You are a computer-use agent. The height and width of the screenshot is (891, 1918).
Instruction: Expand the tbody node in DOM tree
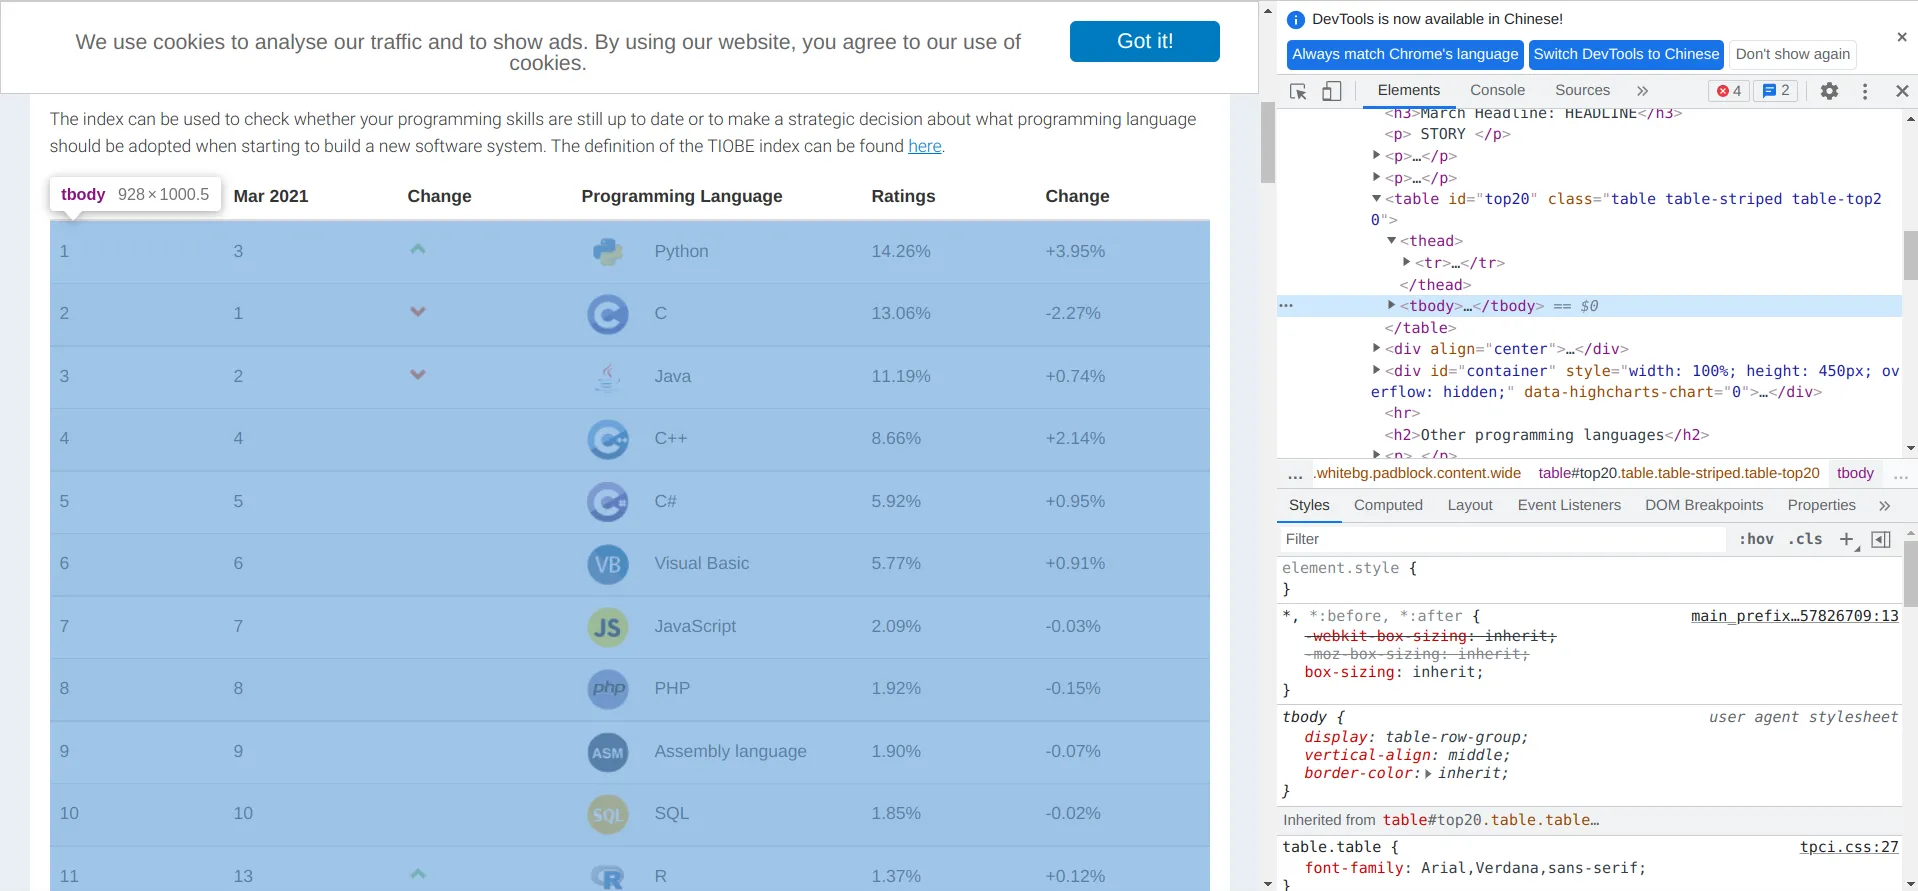1391,305
